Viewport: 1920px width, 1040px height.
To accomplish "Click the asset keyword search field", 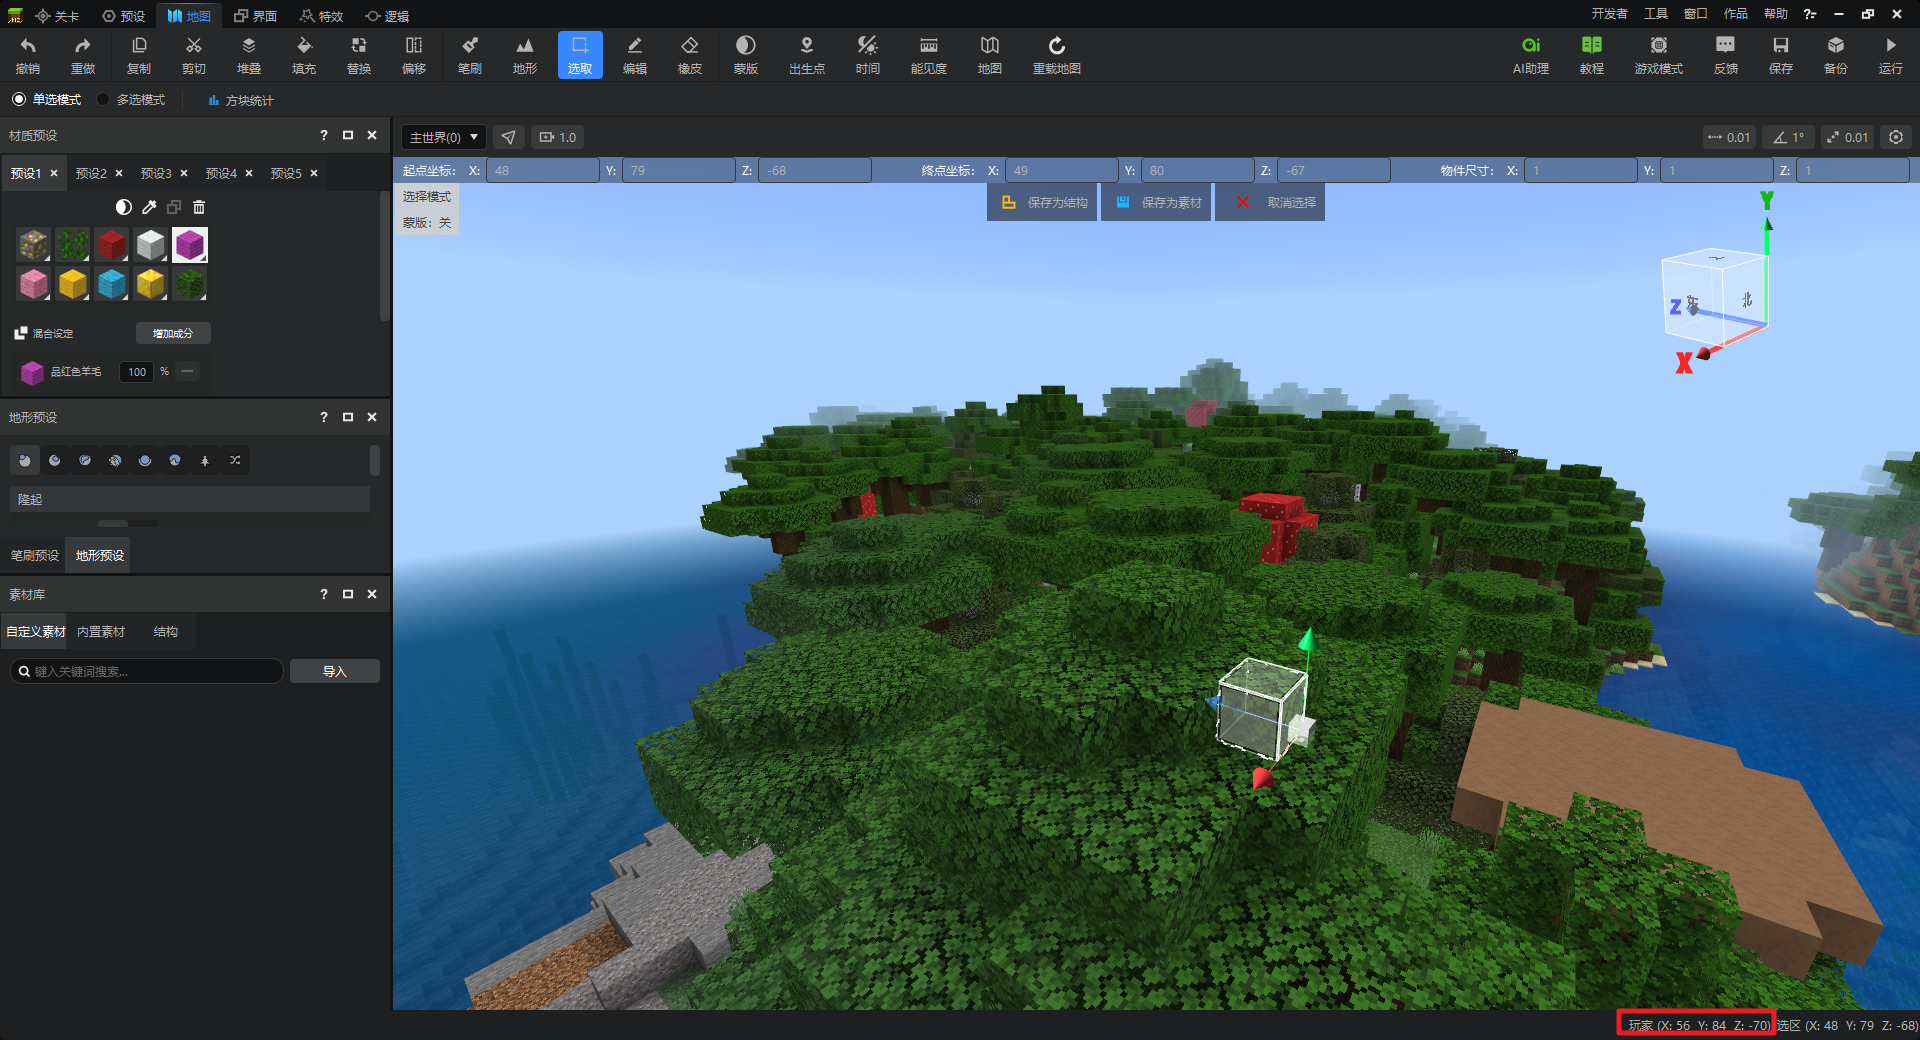I will coord(146,671).
